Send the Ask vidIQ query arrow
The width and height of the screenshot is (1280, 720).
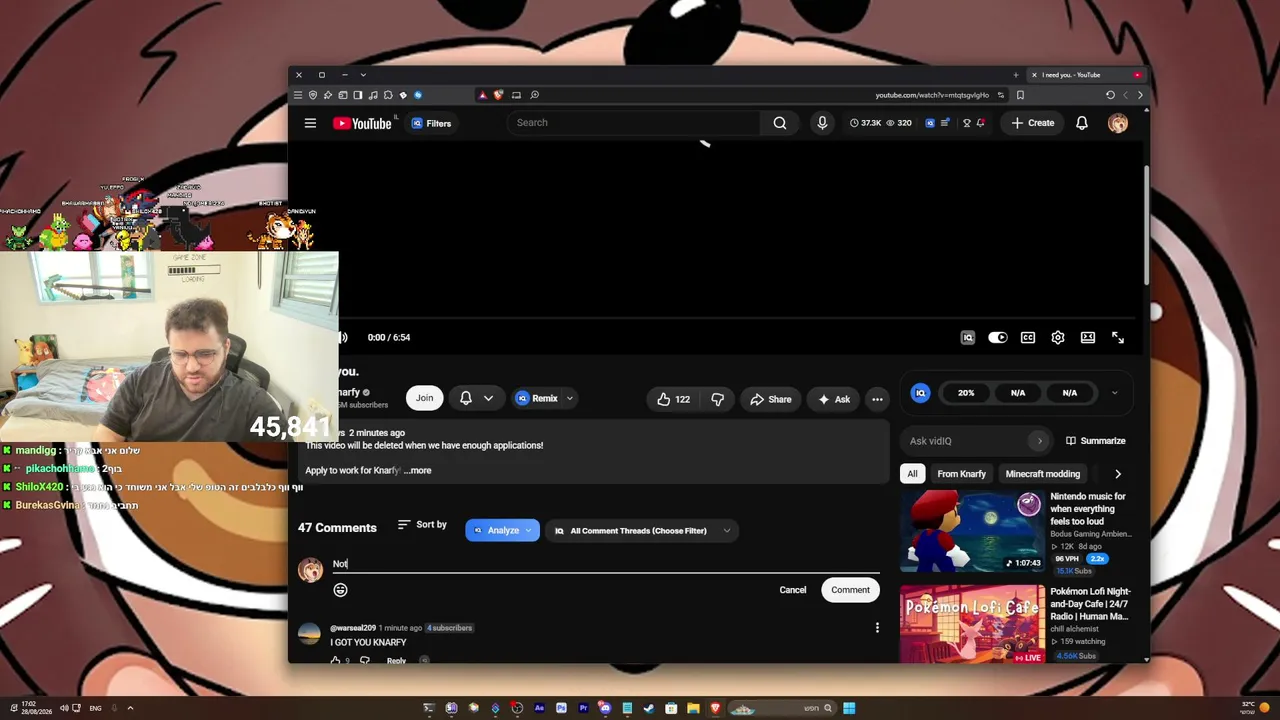1039,441
